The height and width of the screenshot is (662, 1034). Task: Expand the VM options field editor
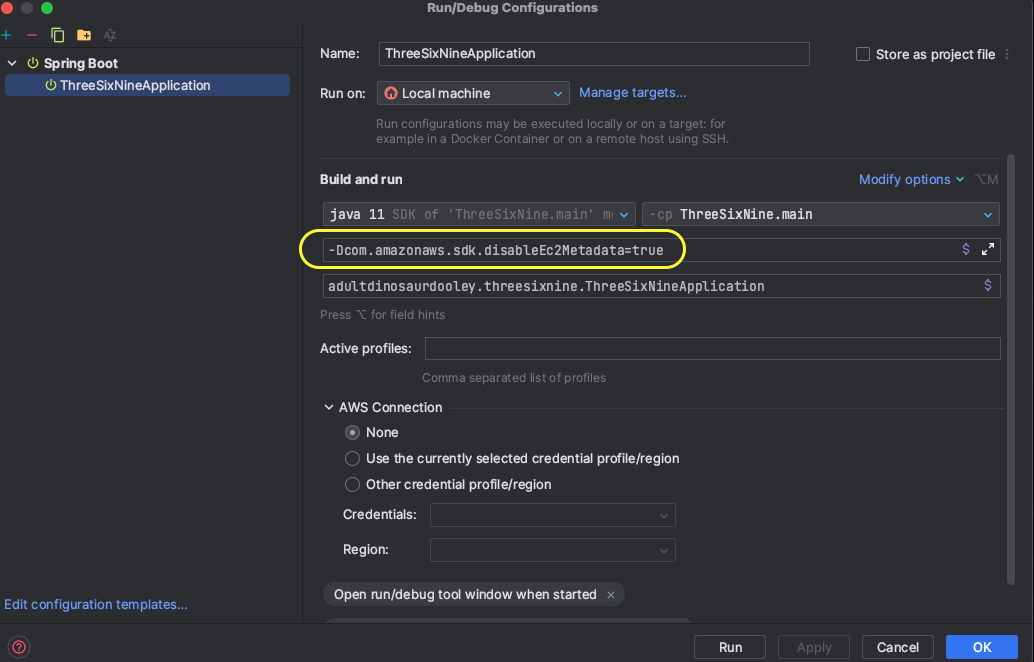click(988, 249)
